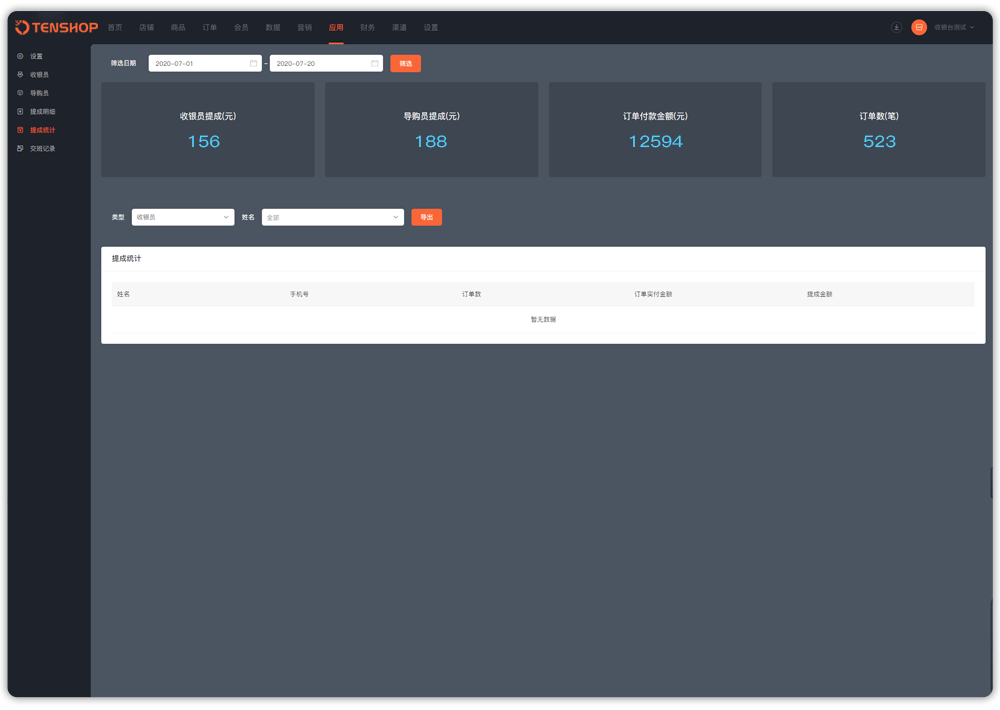Go to the 首页 top menu
This screenshot has width=1000, height=710.
pos(115,27)
